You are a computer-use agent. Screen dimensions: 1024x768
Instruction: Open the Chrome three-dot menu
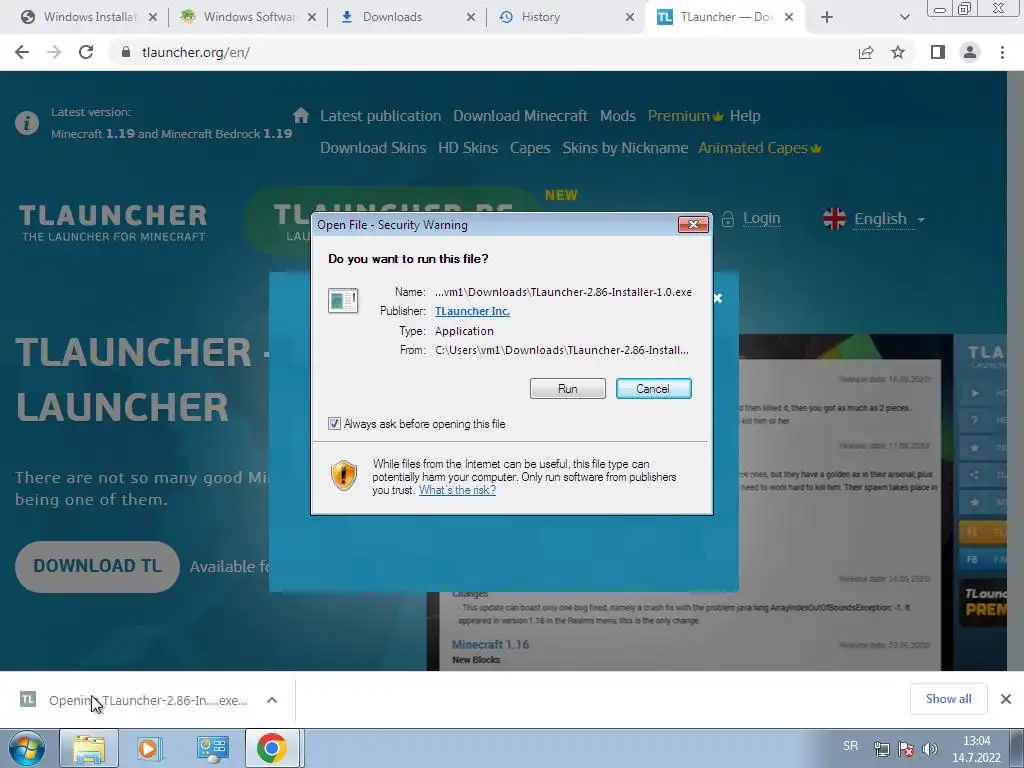click(1002, 52)
